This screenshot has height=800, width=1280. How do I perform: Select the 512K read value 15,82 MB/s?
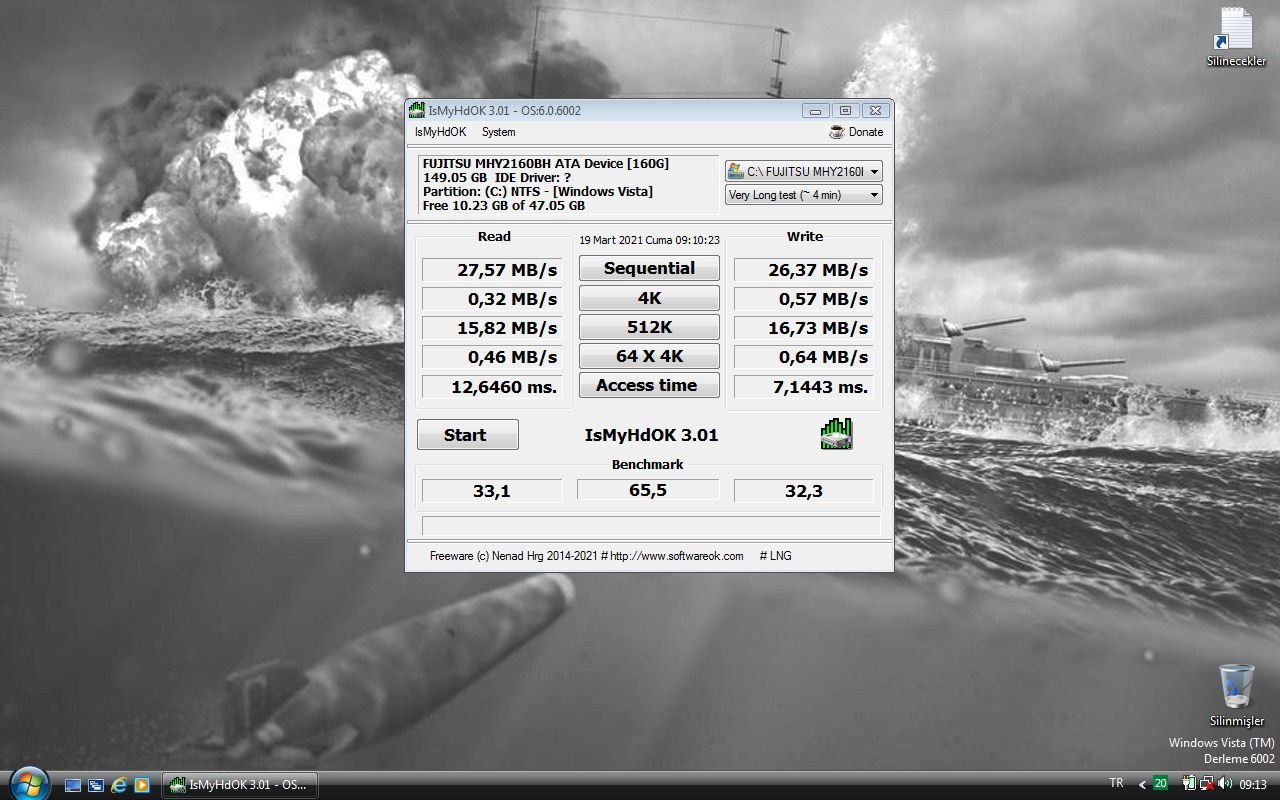(x=492, y=328)
